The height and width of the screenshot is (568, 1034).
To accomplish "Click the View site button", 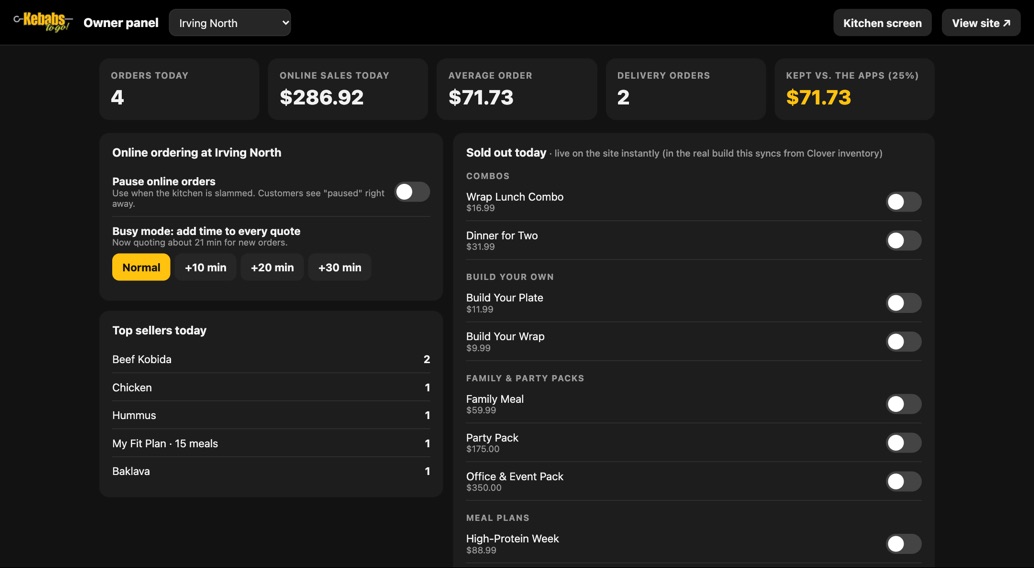I will coord(981,23).
